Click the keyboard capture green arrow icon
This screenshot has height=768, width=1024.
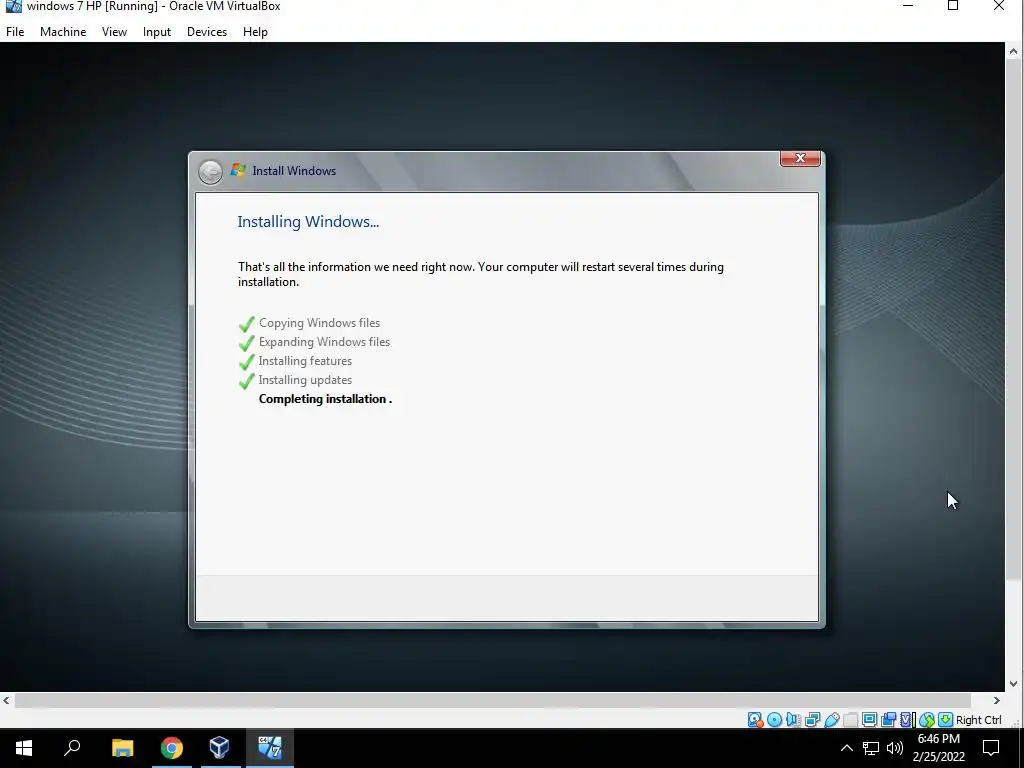945,720
